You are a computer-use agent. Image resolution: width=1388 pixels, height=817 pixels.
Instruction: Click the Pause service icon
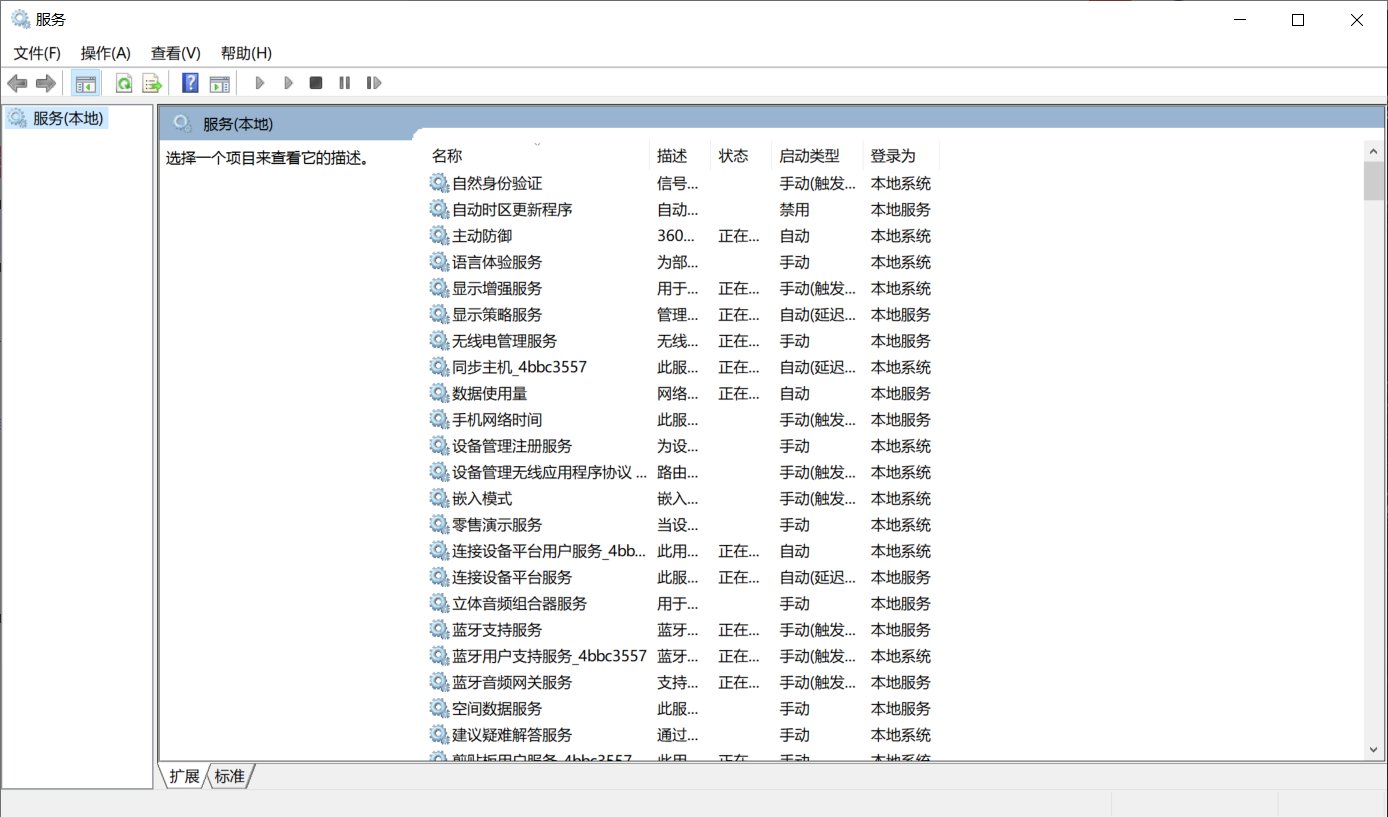tap(345, 83)
